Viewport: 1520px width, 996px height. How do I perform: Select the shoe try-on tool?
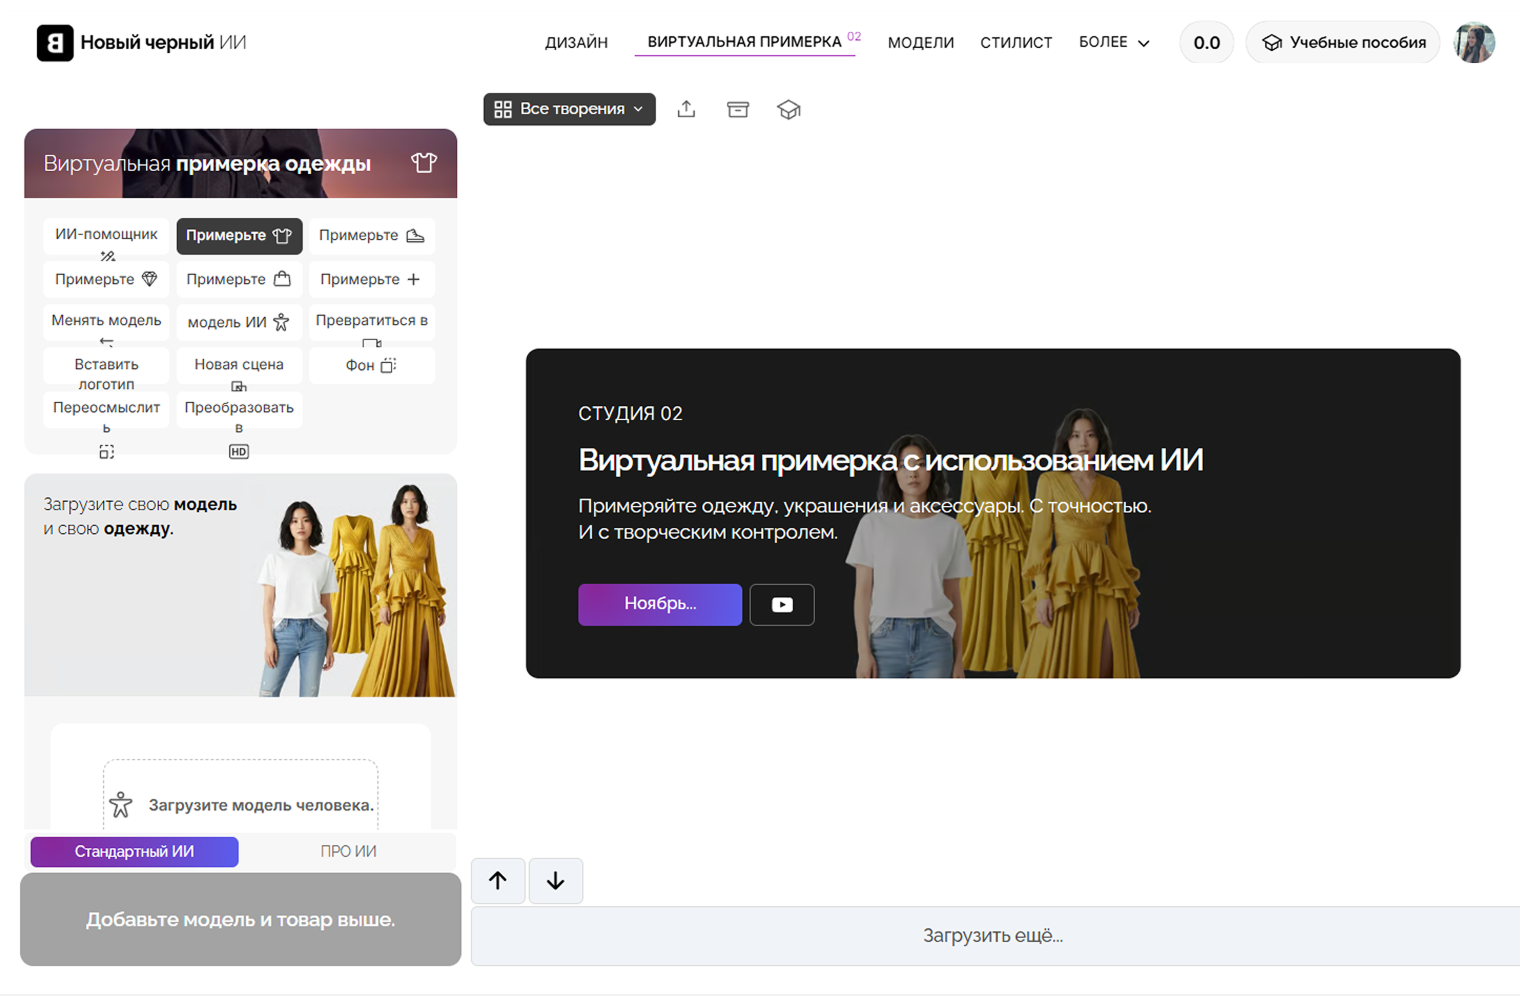(x=371, y=236)
